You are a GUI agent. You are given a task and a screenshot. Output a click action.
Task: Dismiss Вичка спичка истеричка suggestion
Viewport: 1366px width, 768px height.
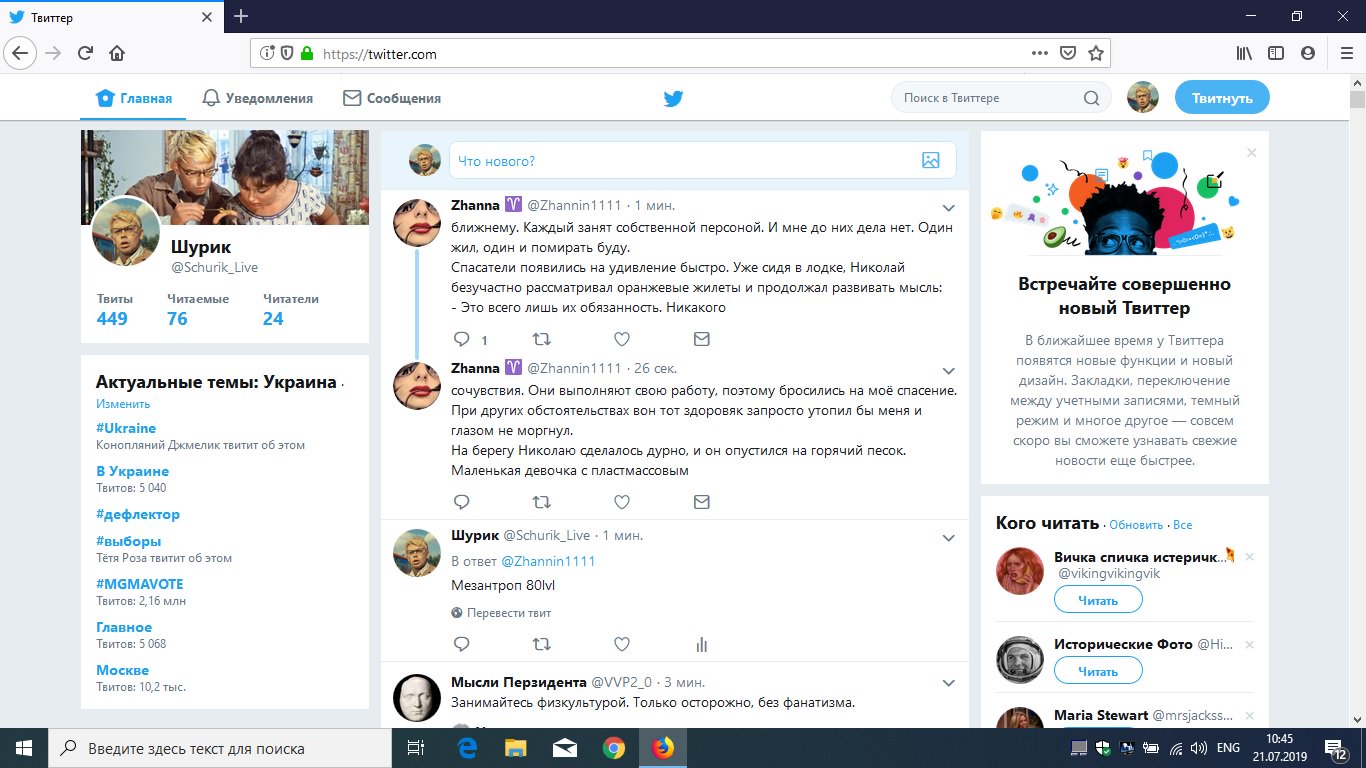pyautogui.click(x=1250, y=557)
